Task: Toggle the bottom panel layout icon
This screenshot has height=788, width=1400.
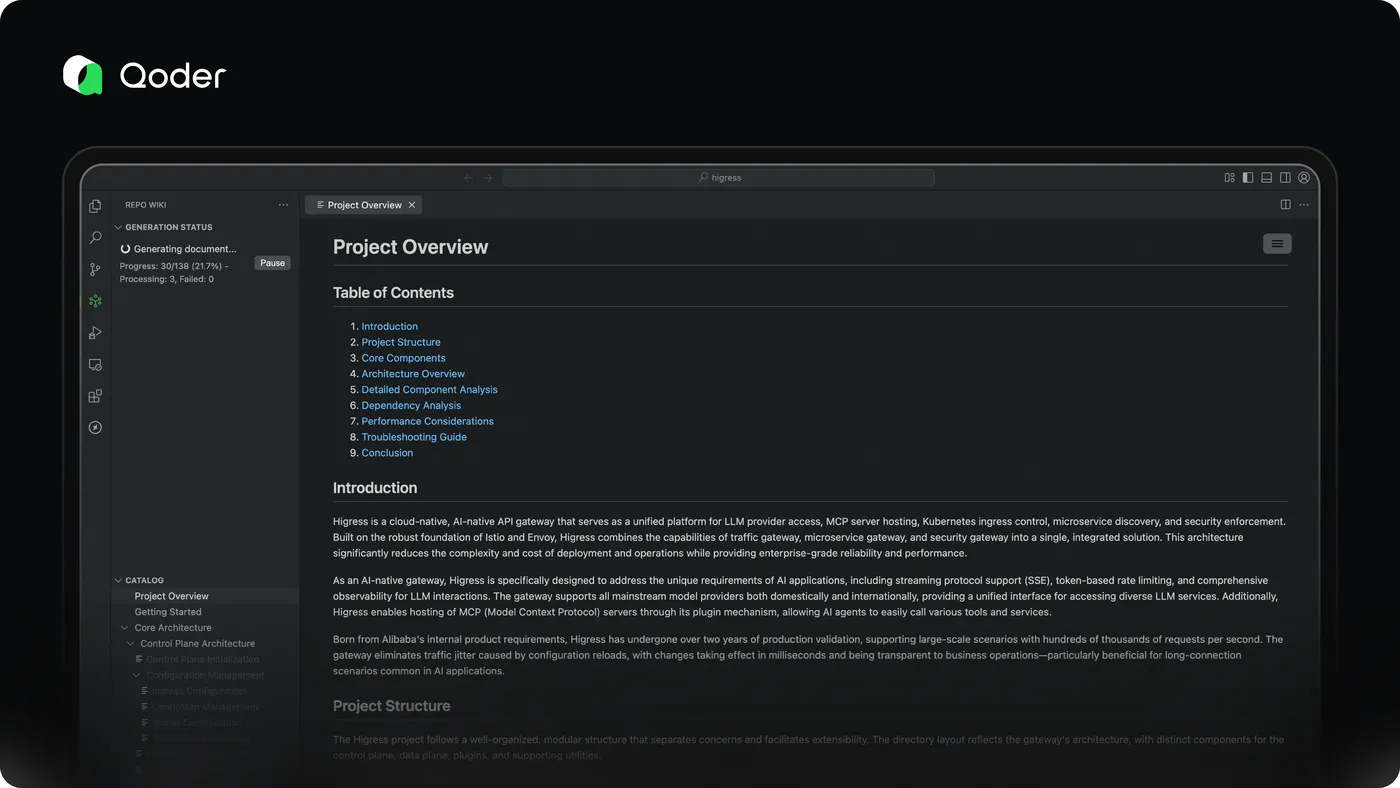Action: pyautogui.click(x=1266, y=178)
